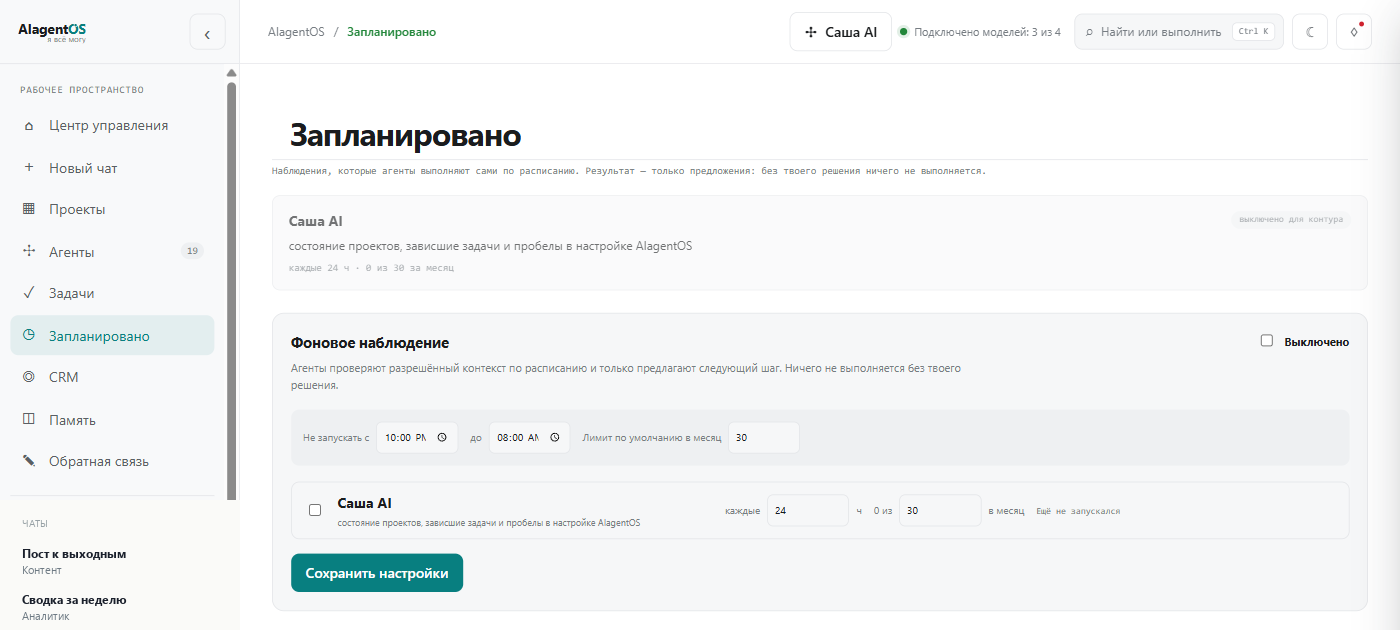
Task: Click the book icon beside Память
Action: point(29,420)
